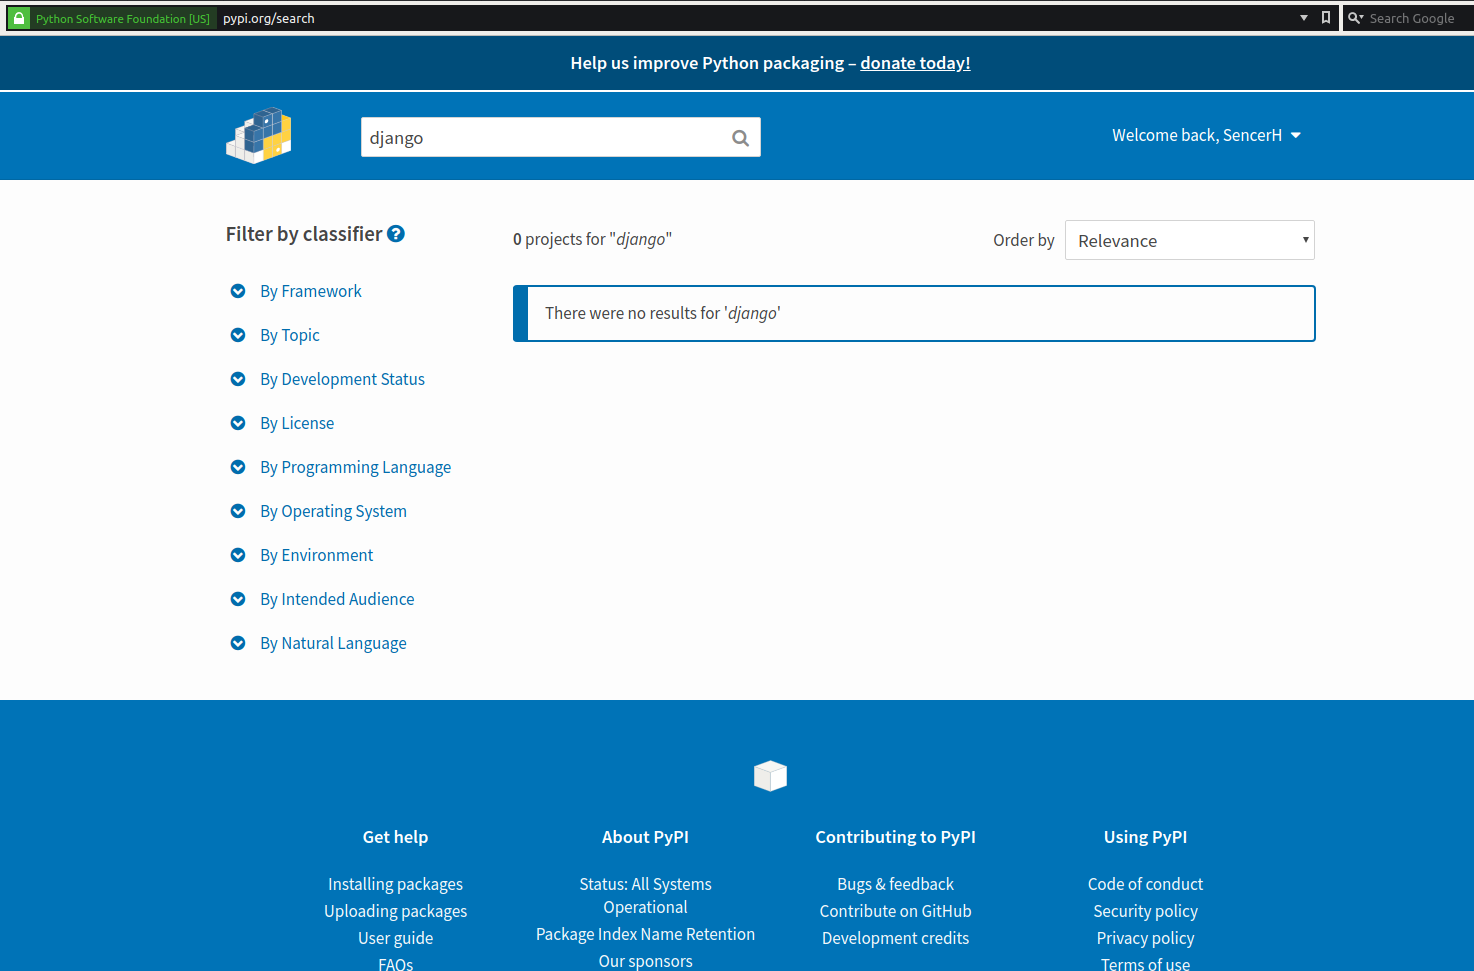Click the search magnifier icon
The height and width of the screenshot is (971, 1474).
click(x=740, y=138)
